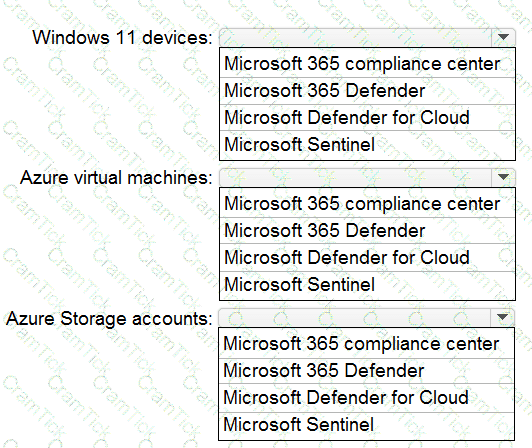Open the Windows 11 devices dropdown arrow
Screen dimensions: 532x448
pyautogui.click(x=503, y=37)
